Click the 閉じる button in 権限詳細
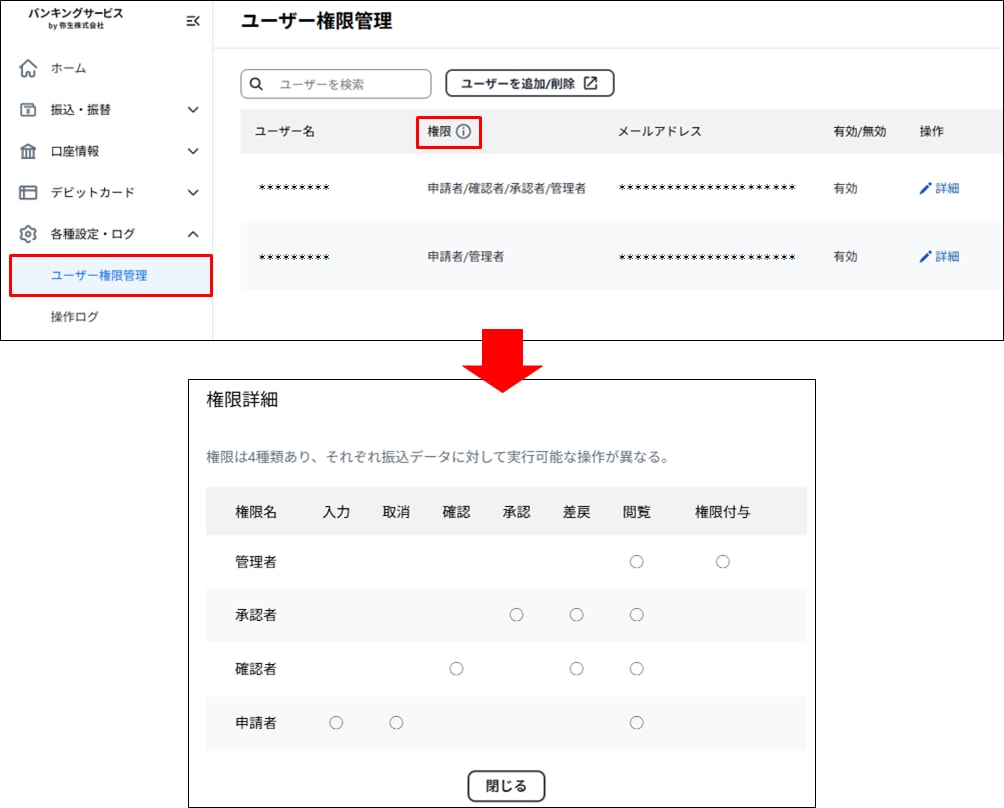This screenshot has height=808, width=1004. pos(506,786)
